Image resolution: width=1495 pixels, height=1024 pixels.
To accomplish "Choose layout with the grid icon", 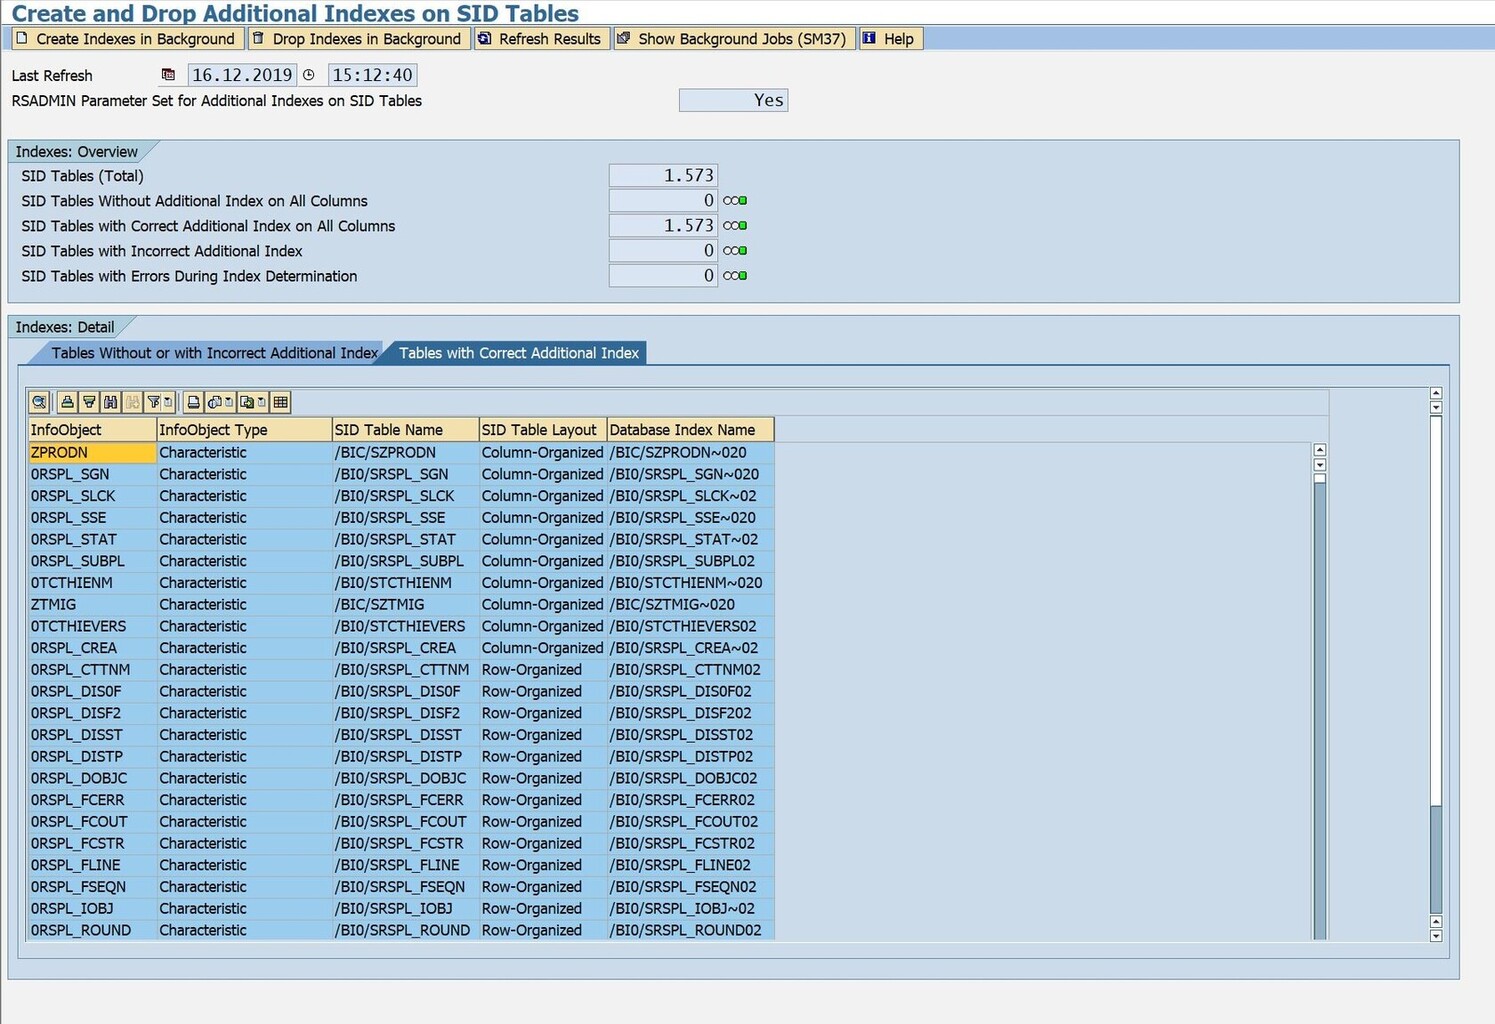I will 281,402.
